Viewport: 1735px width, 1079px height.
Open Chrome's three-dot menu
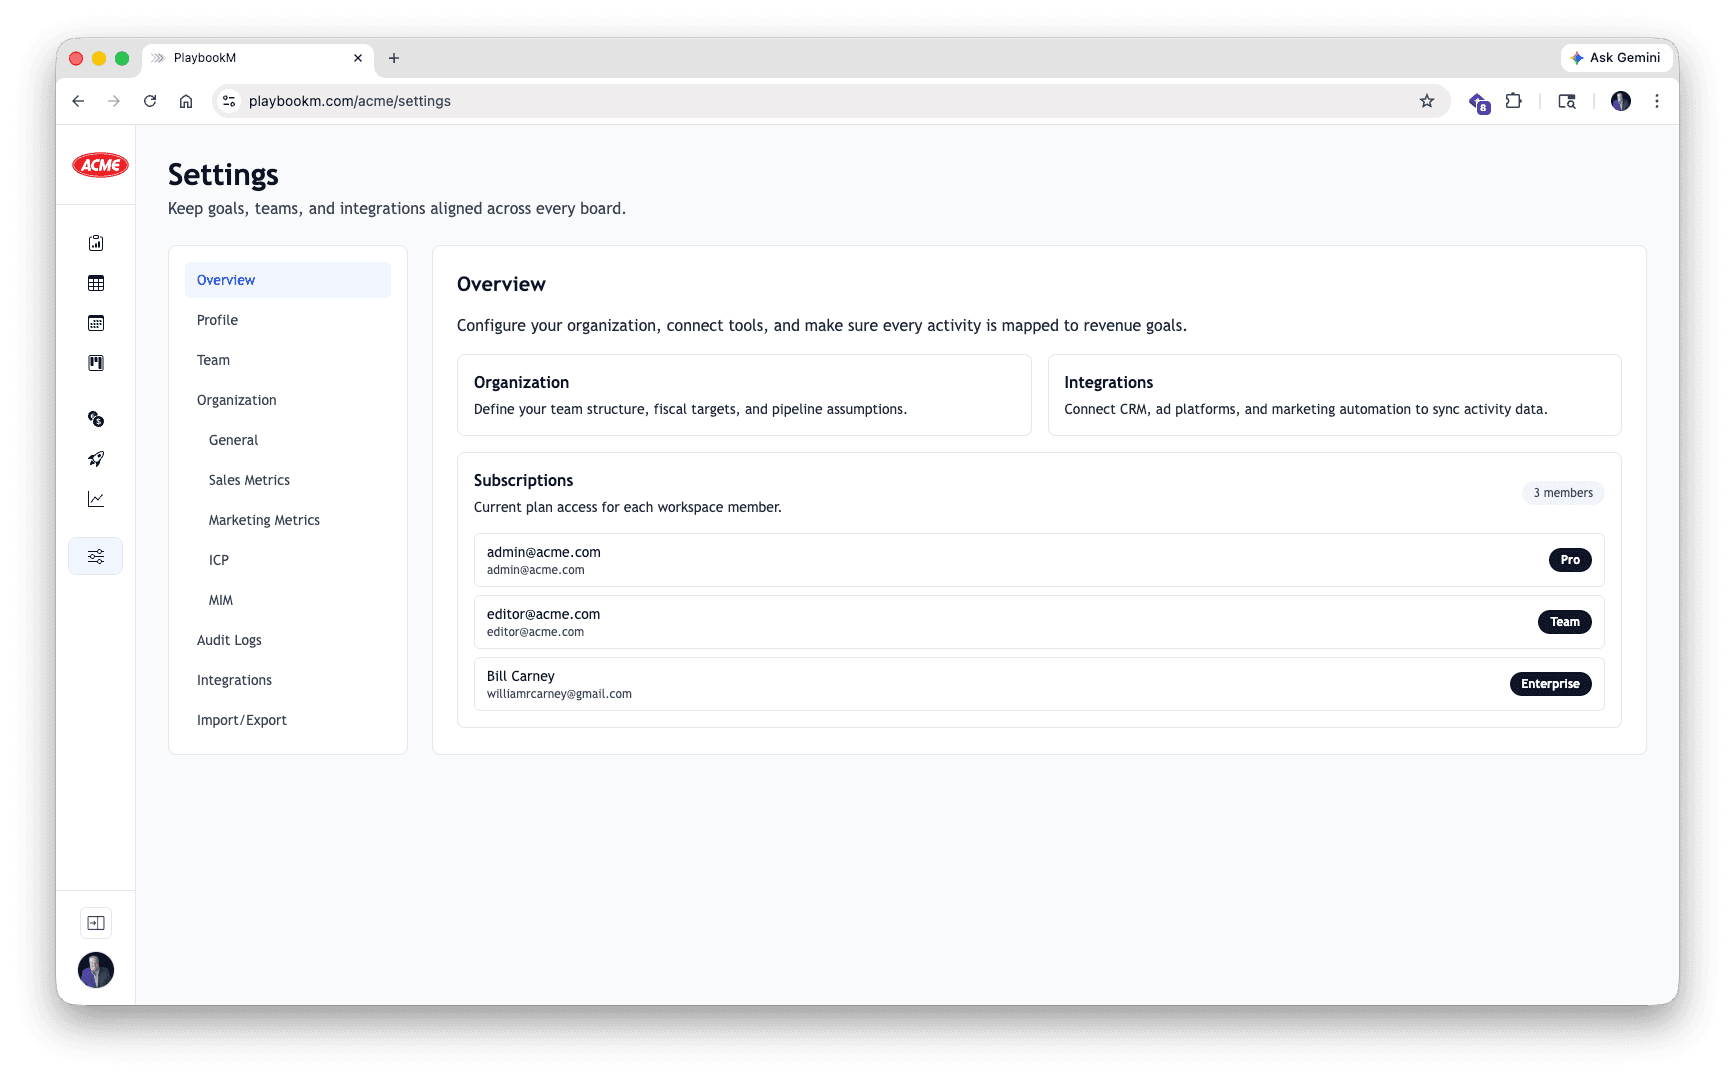[1657, 101]
